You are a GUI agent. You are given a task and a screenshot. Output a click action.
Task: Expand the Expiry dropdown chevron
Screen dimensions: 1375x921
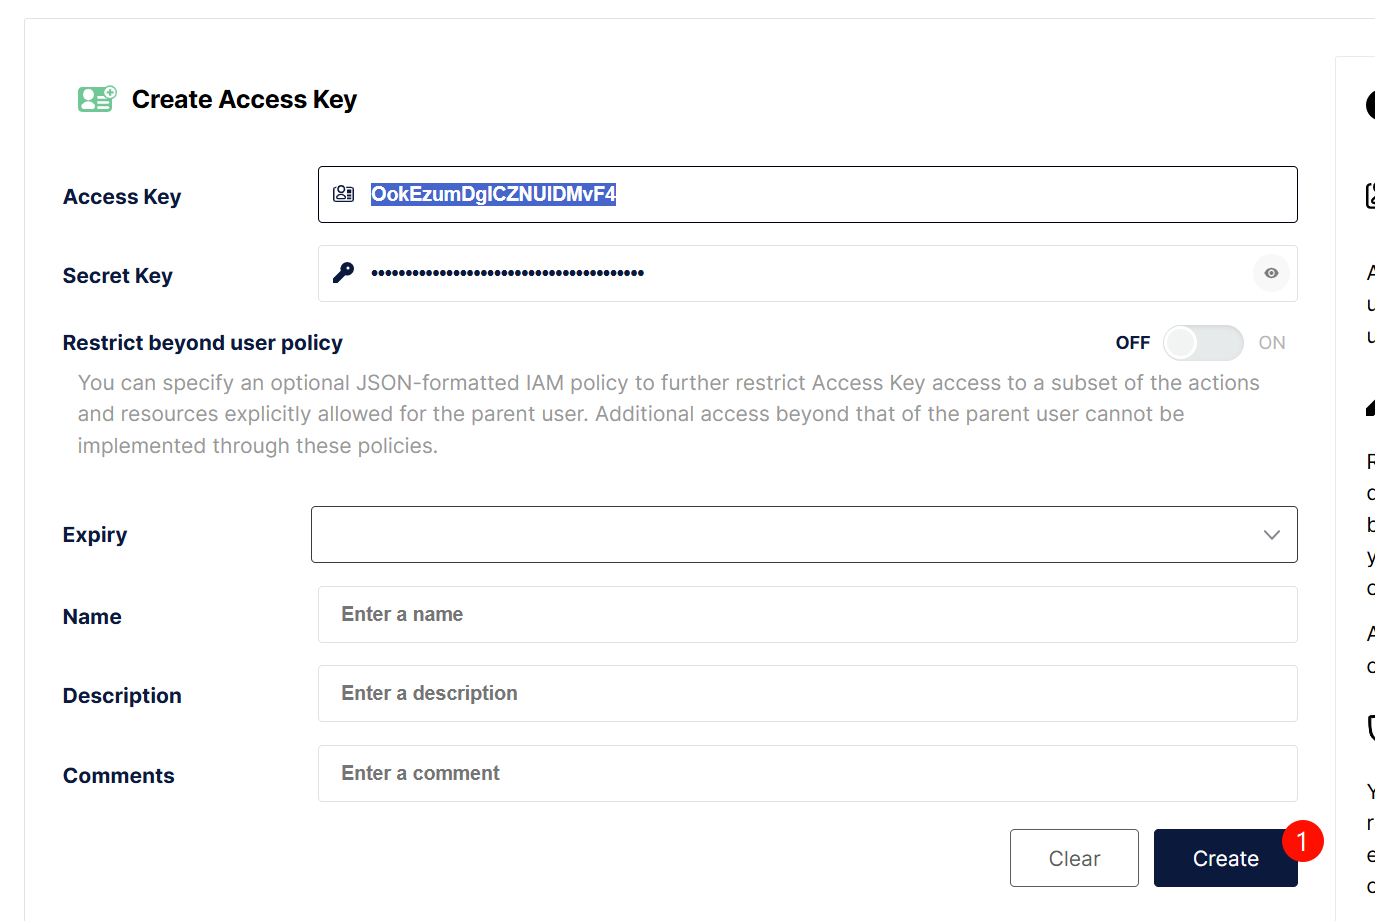coord(1271,535)
